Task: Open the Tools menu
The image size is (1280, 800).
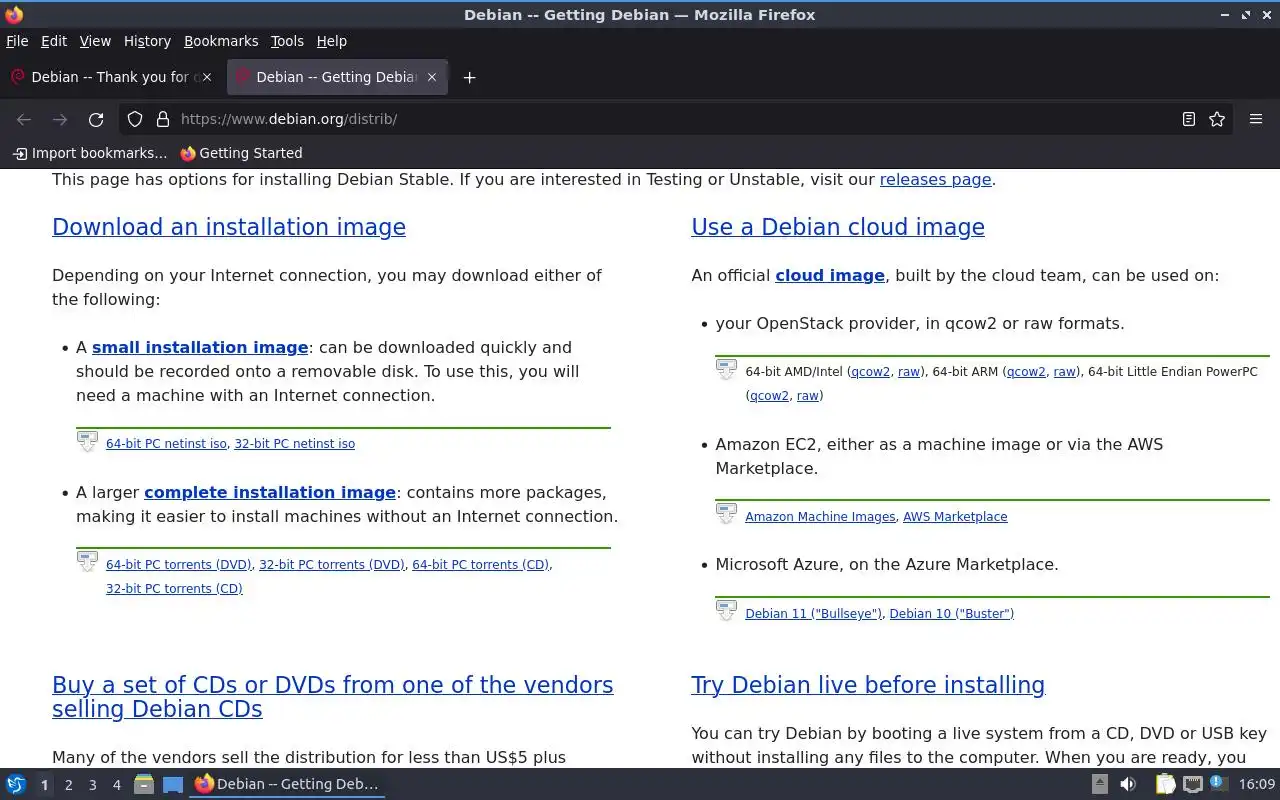Action: pos(287,41)
